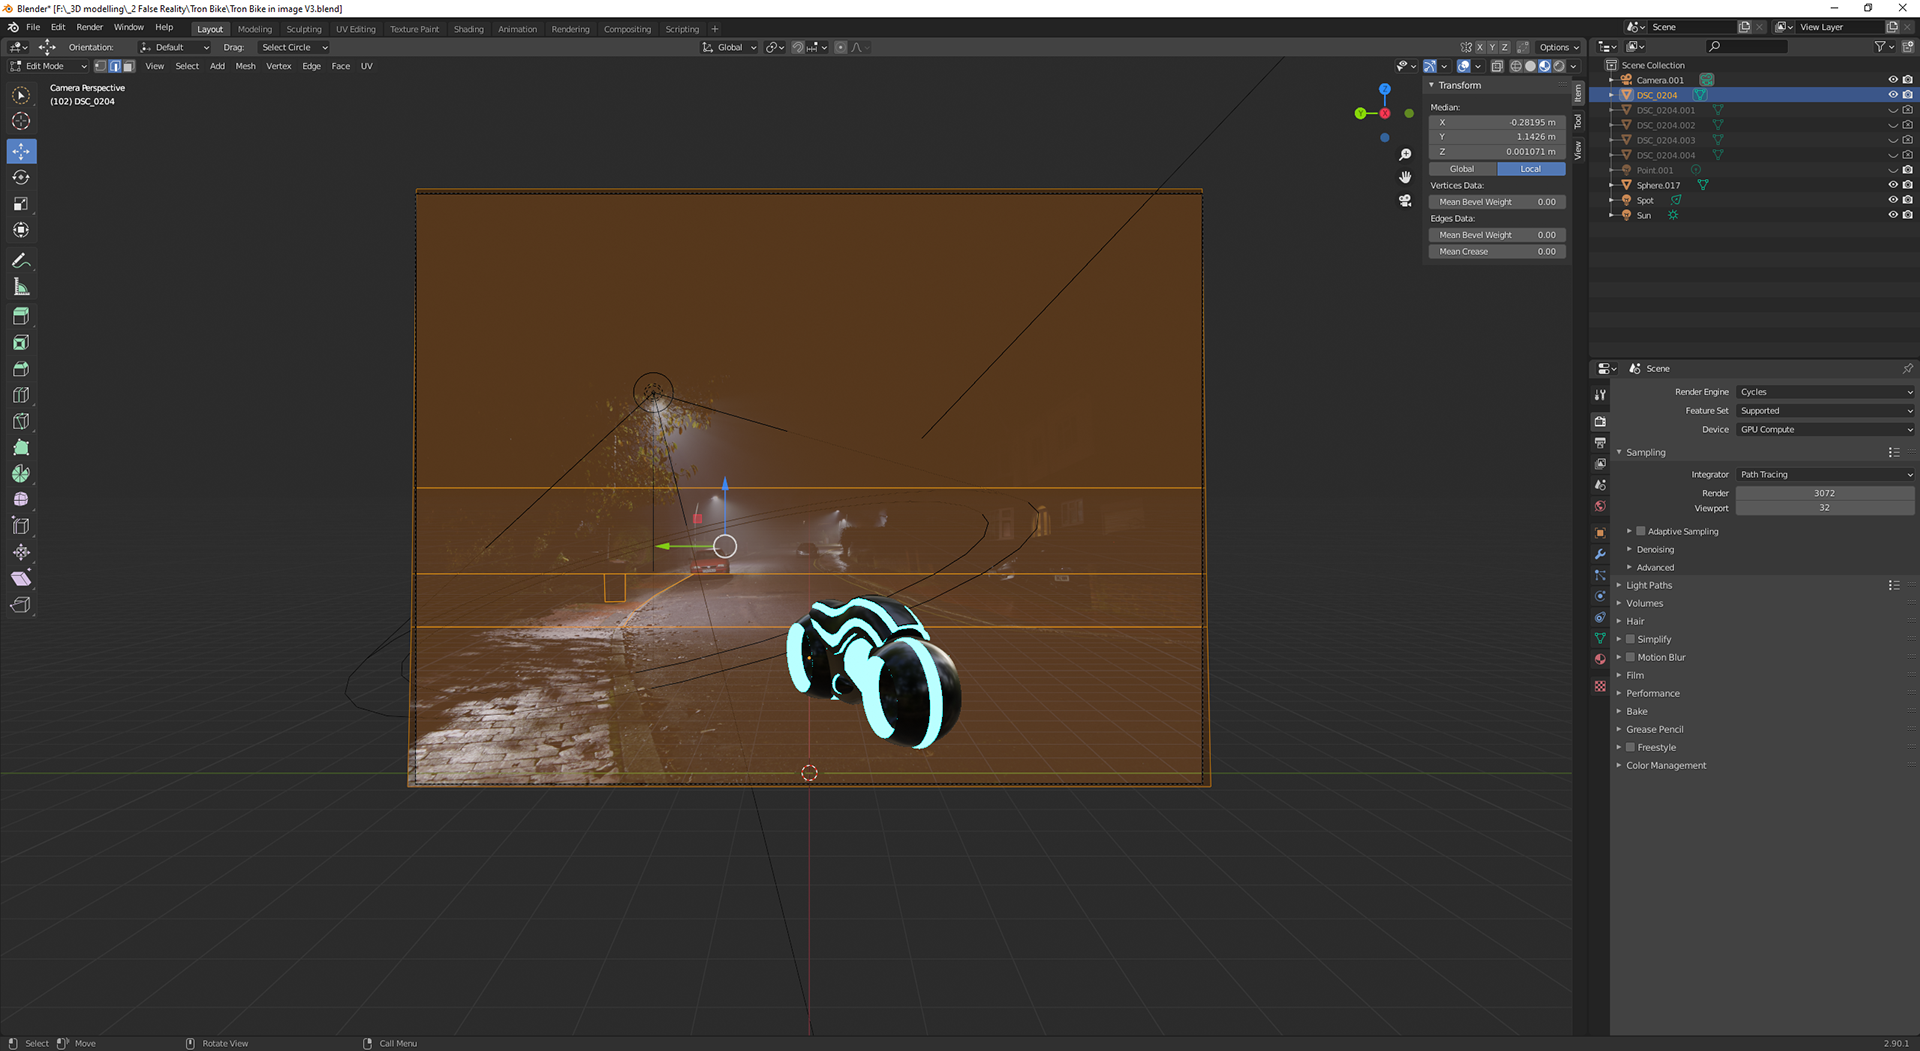Hide Sphere.017 in viewport via eye icon
This screenshot has height=1051, width=1920.
(1892, 185)
